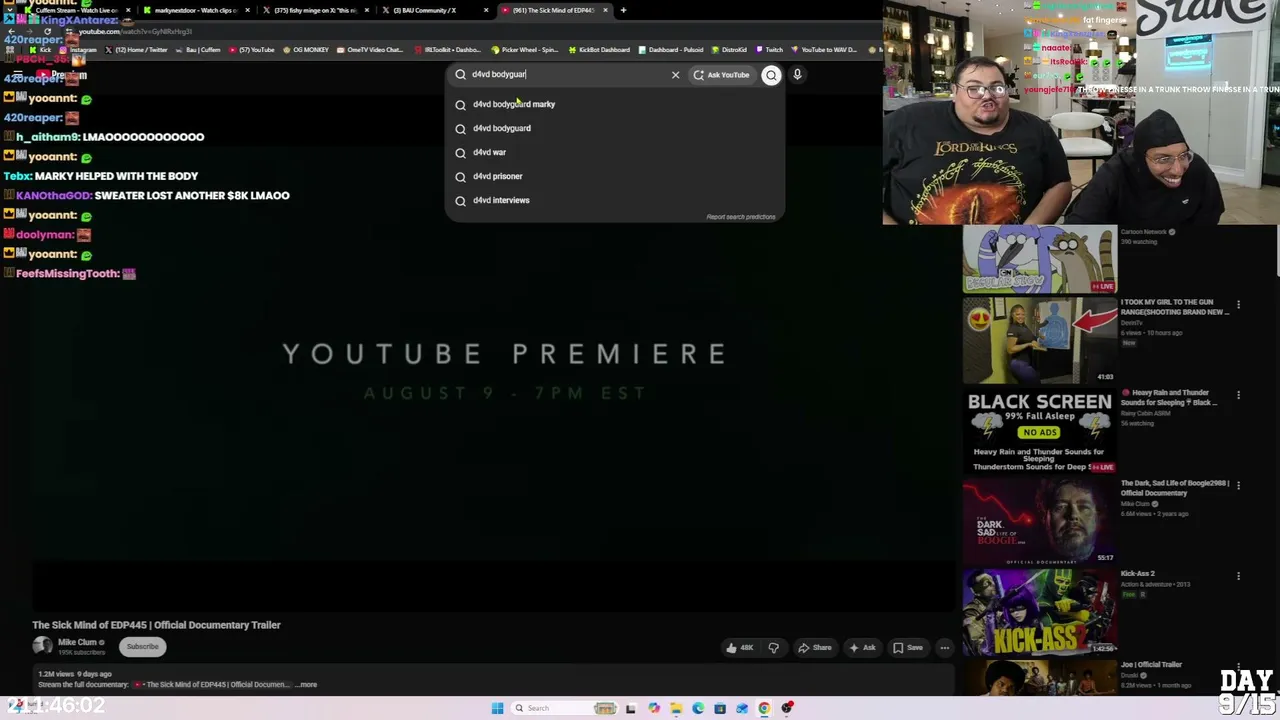Open Picker Wheel bookmark
Image resolution: width=1280 pixels, height=720 pixels.
pyautogui.click(x=526, y=49)
